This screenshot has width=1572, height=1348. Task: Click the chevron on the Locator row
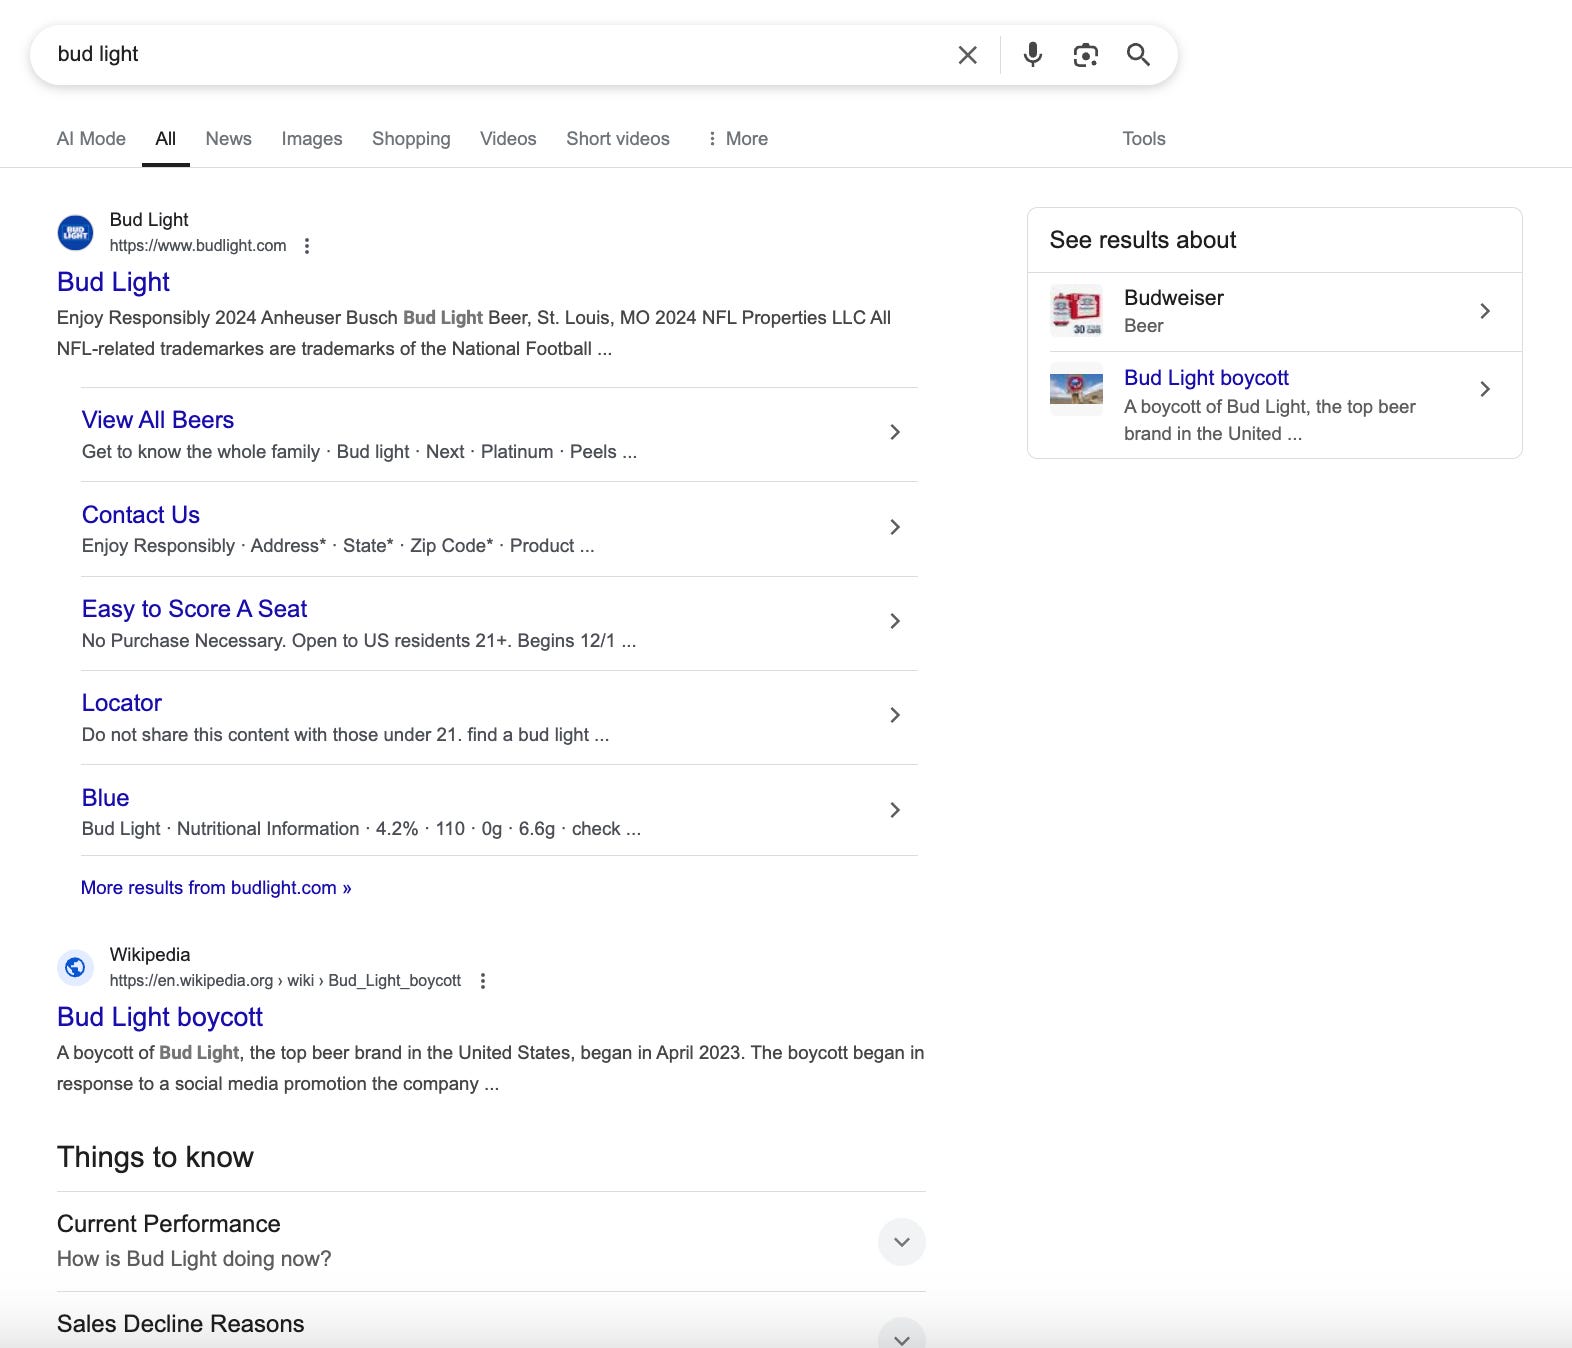coord(895,715)
